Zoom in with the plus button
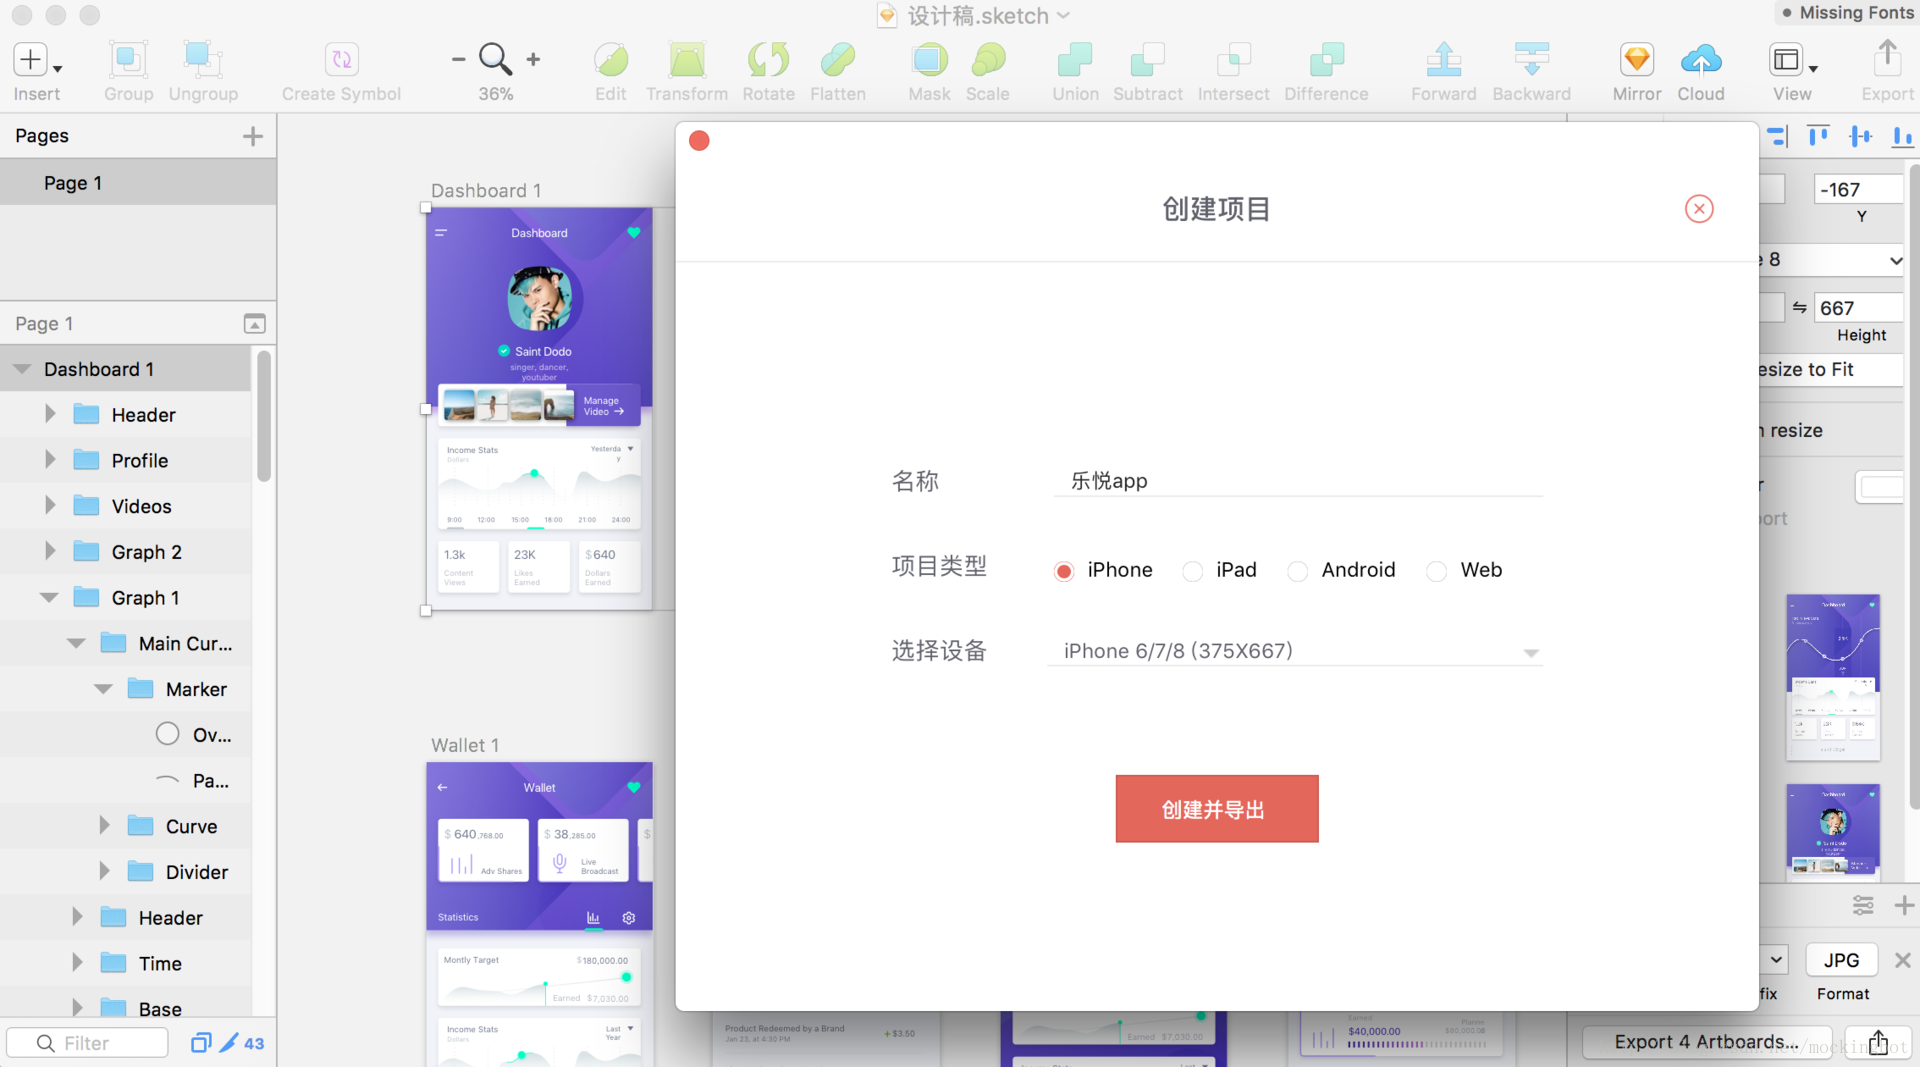 tap(533, 60)
